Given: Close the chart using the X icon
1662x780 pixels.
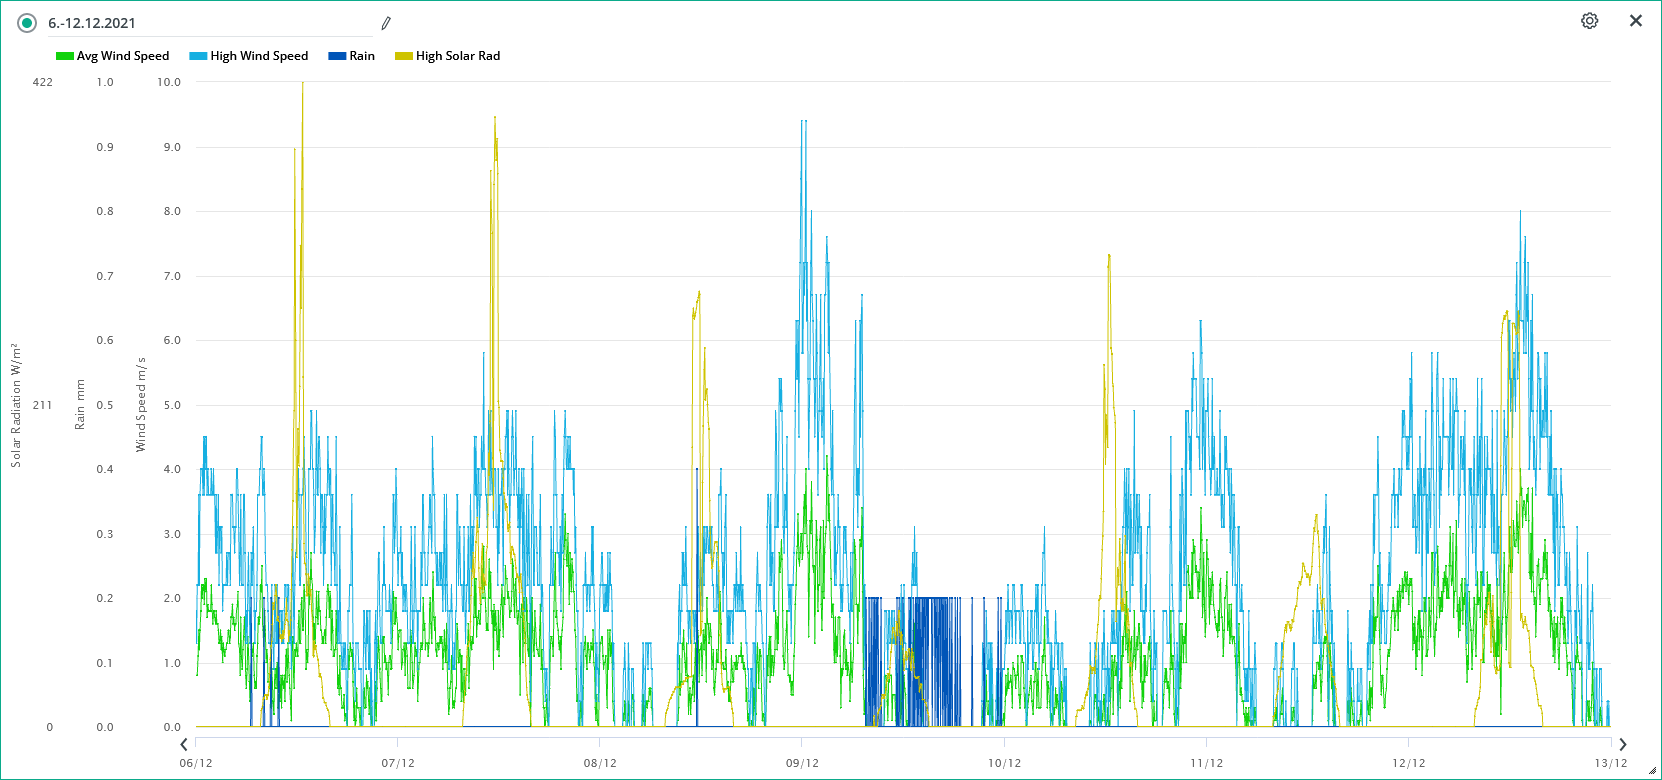Looking at the screenshot, I should 1636,21.
